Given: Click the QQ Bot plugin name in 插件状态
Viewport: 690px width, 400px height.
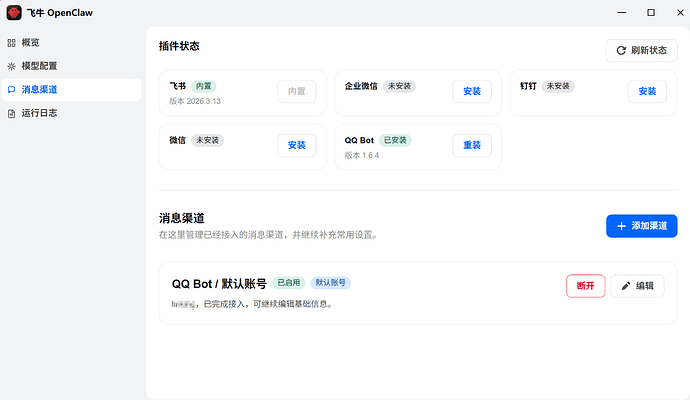Looking at the screenshot, I should point(359,140).
